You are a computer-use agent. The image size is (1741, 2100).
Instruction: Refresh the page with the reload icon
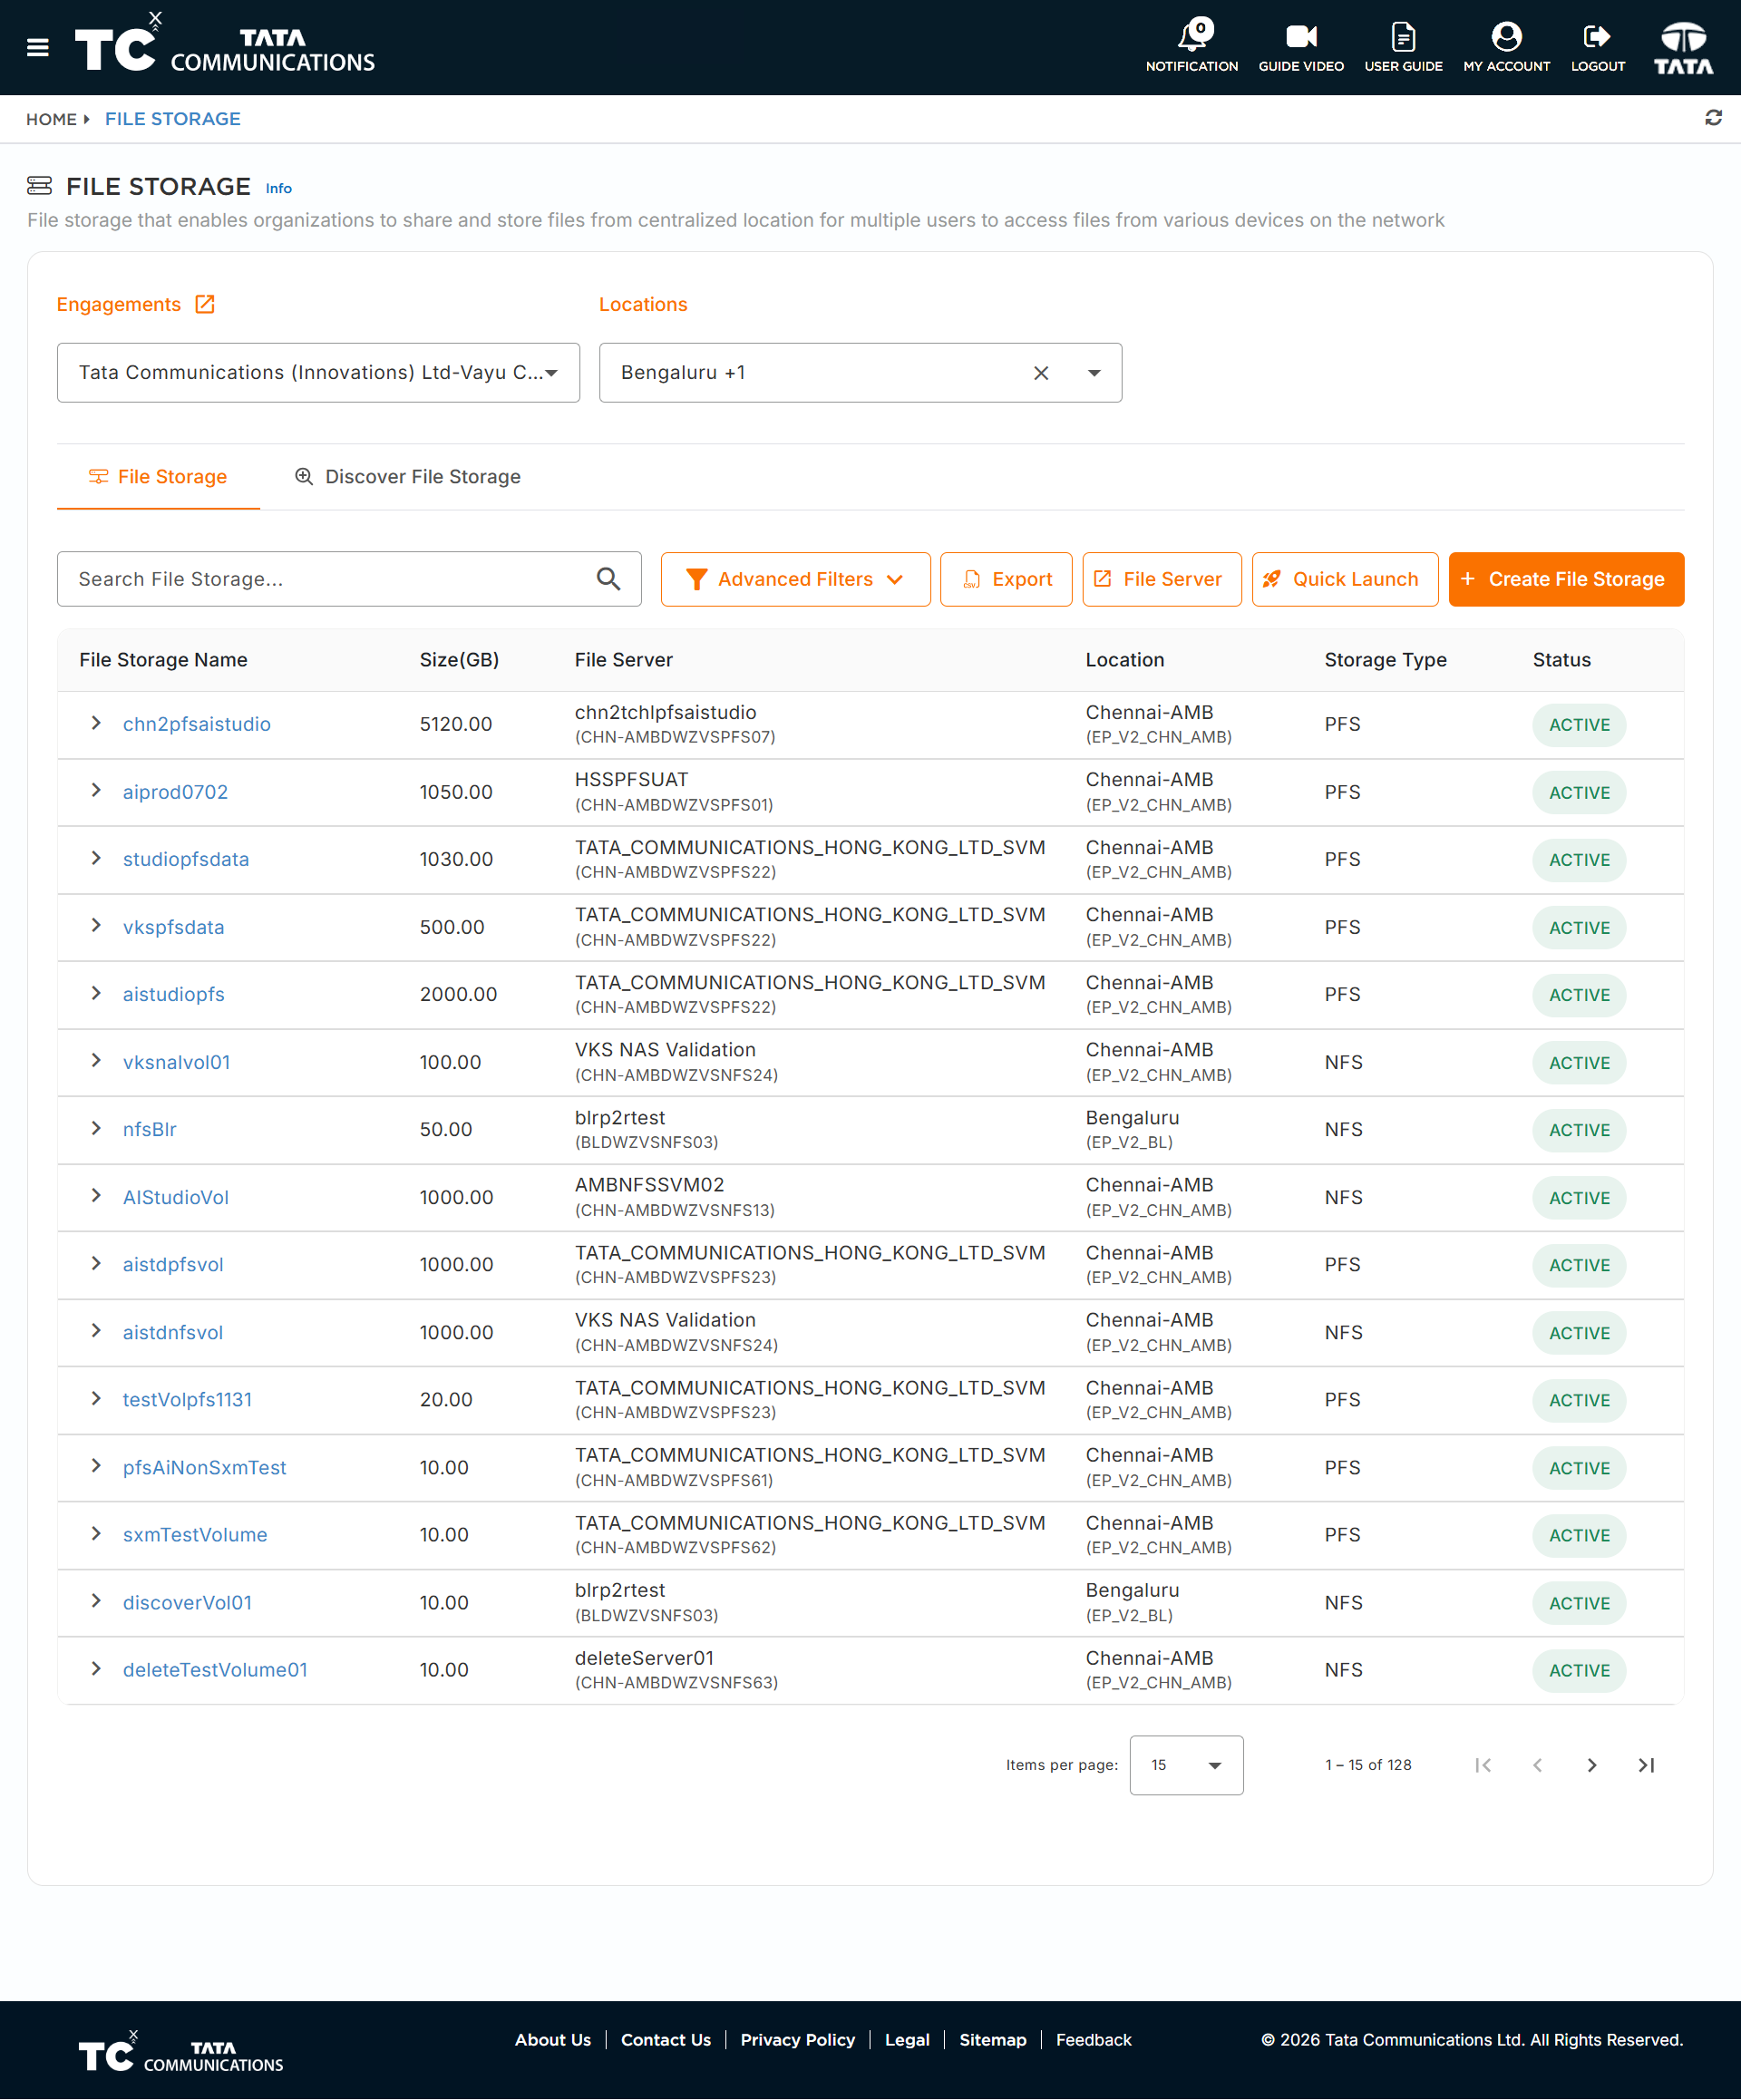click(1713, 118)
